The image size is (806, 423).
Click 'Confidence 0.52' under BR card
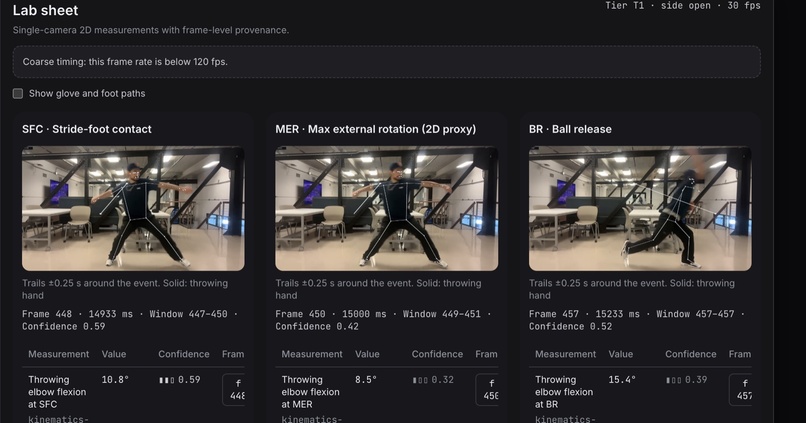pos(571,326)
